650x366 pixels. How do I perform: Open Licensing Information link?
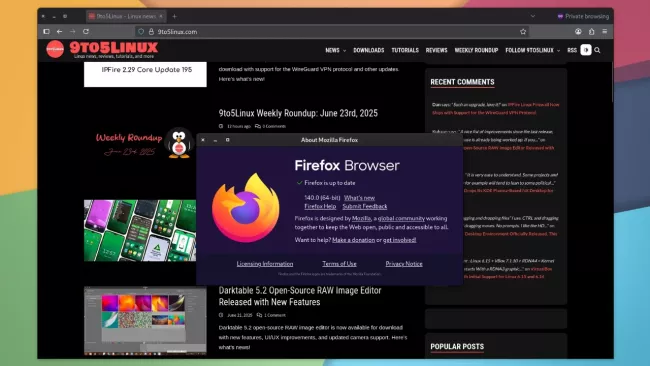click(x=265, y=264)
